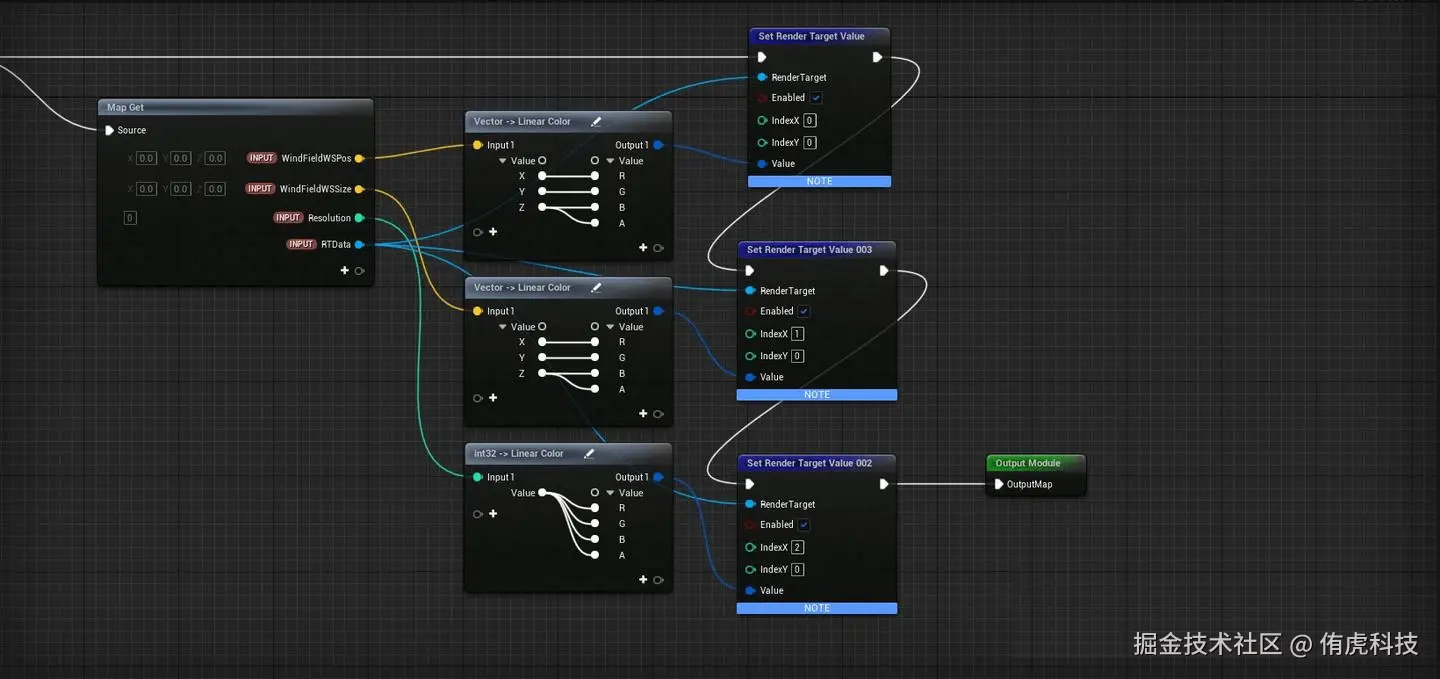Screen dimensions: 1440x679
Task: Click the plus icon at bottom right of int32 node
Action: click(643, 580)
